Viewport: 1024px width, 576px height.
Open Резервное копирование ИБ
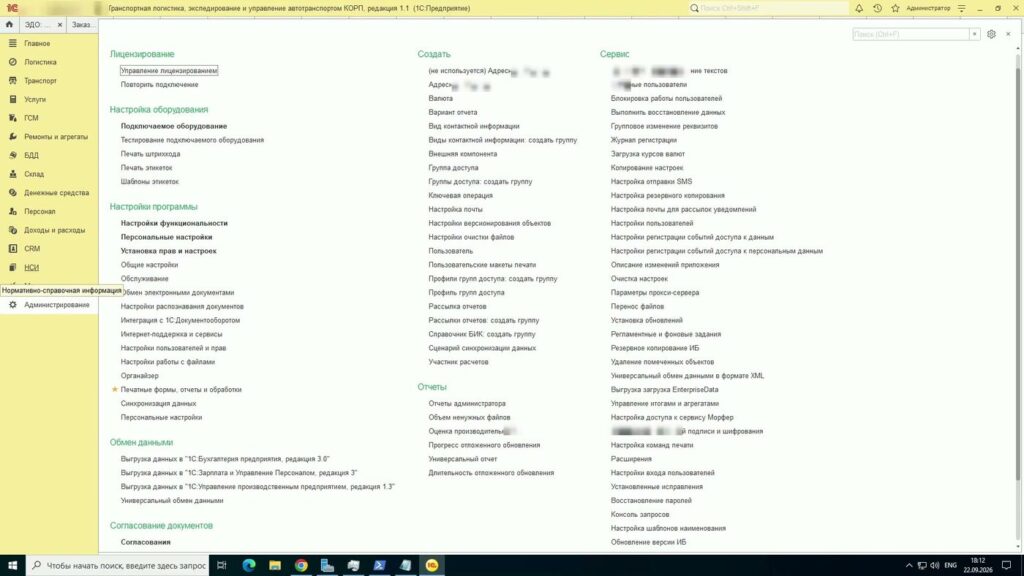(654, 348)
